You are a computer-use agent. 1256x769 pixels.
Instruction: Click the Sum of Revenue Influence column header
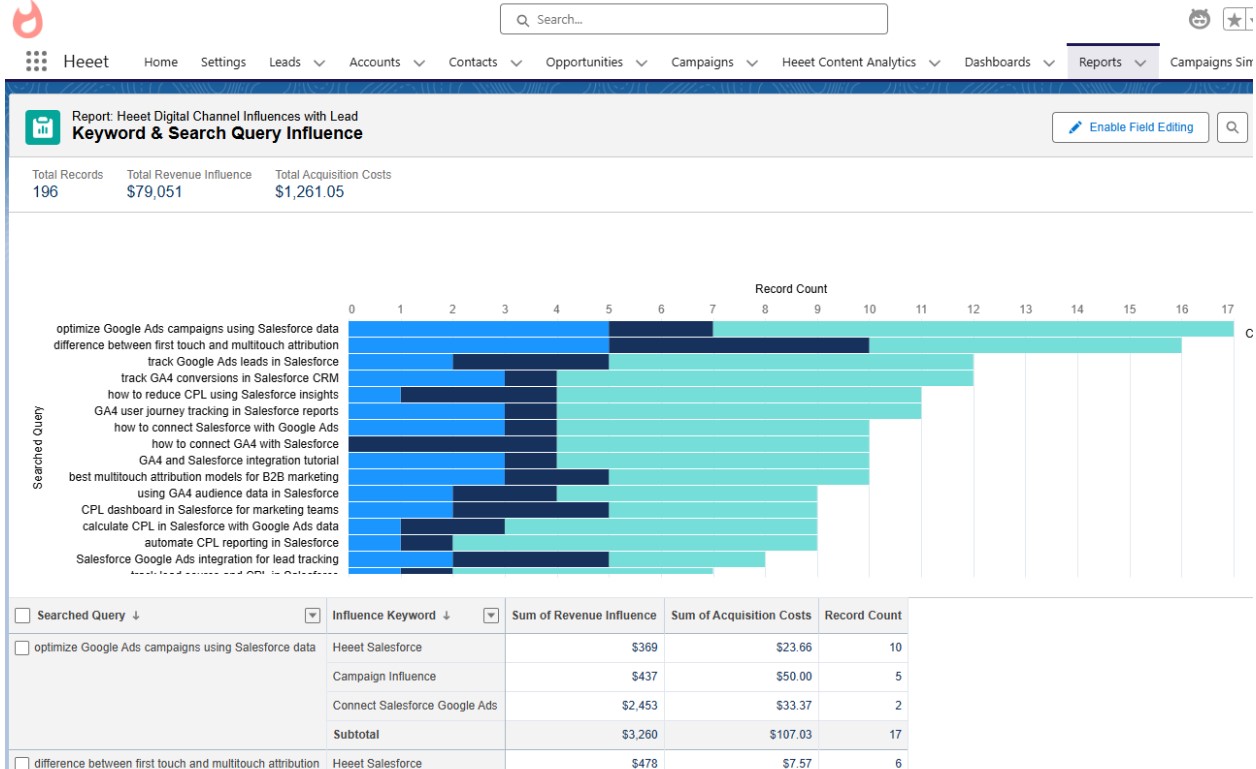pos(584,616)
